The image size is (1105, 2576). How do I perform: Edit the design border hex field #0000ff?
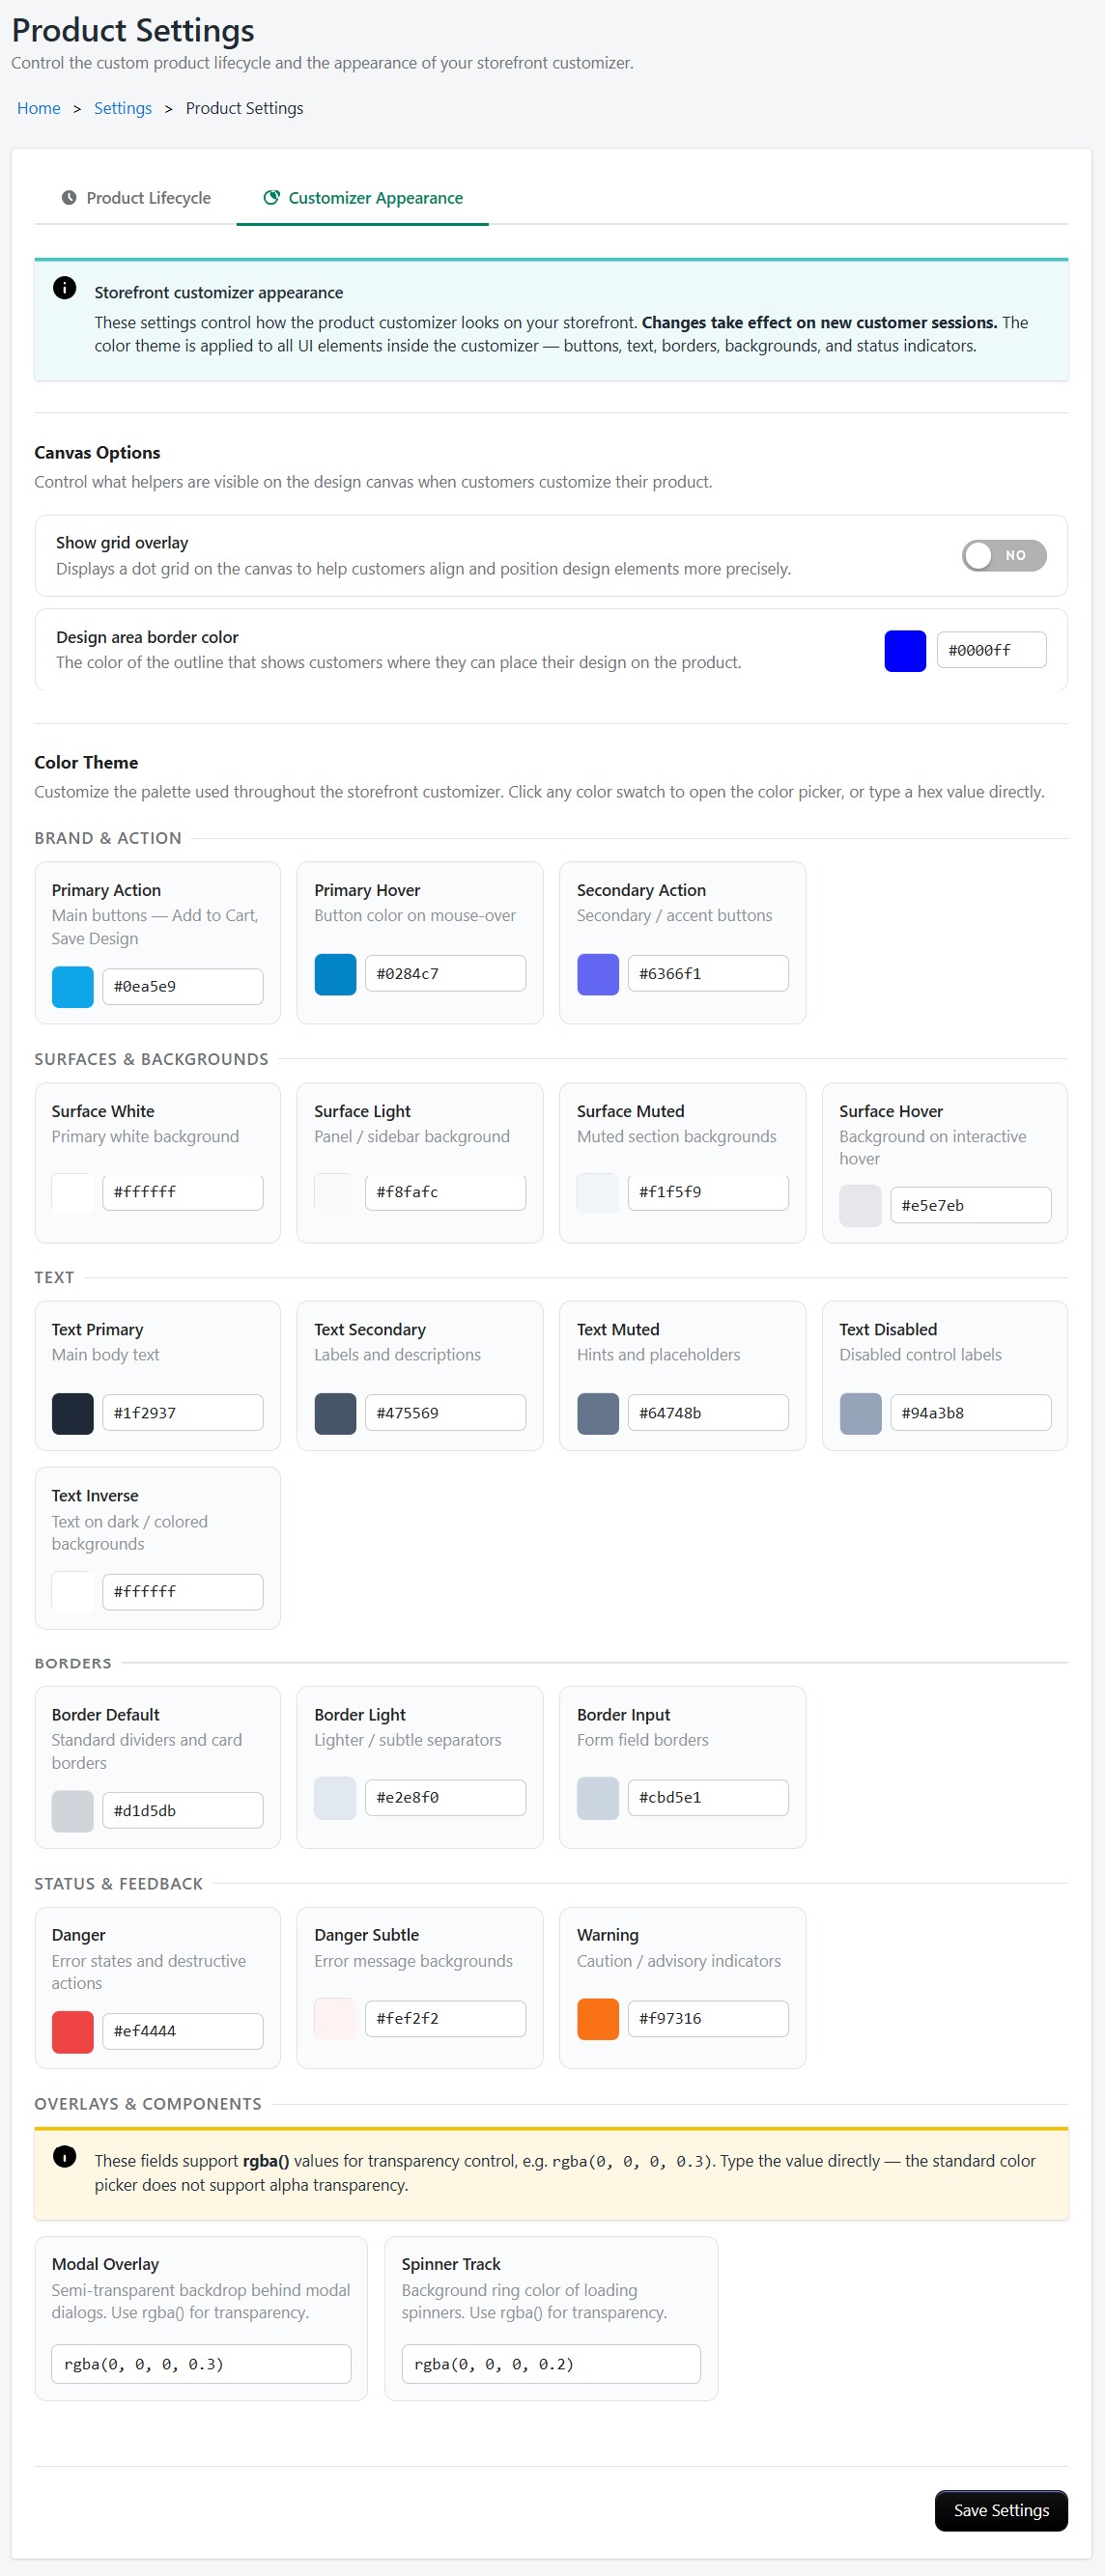pyautogui.click(x=991, y=650)
